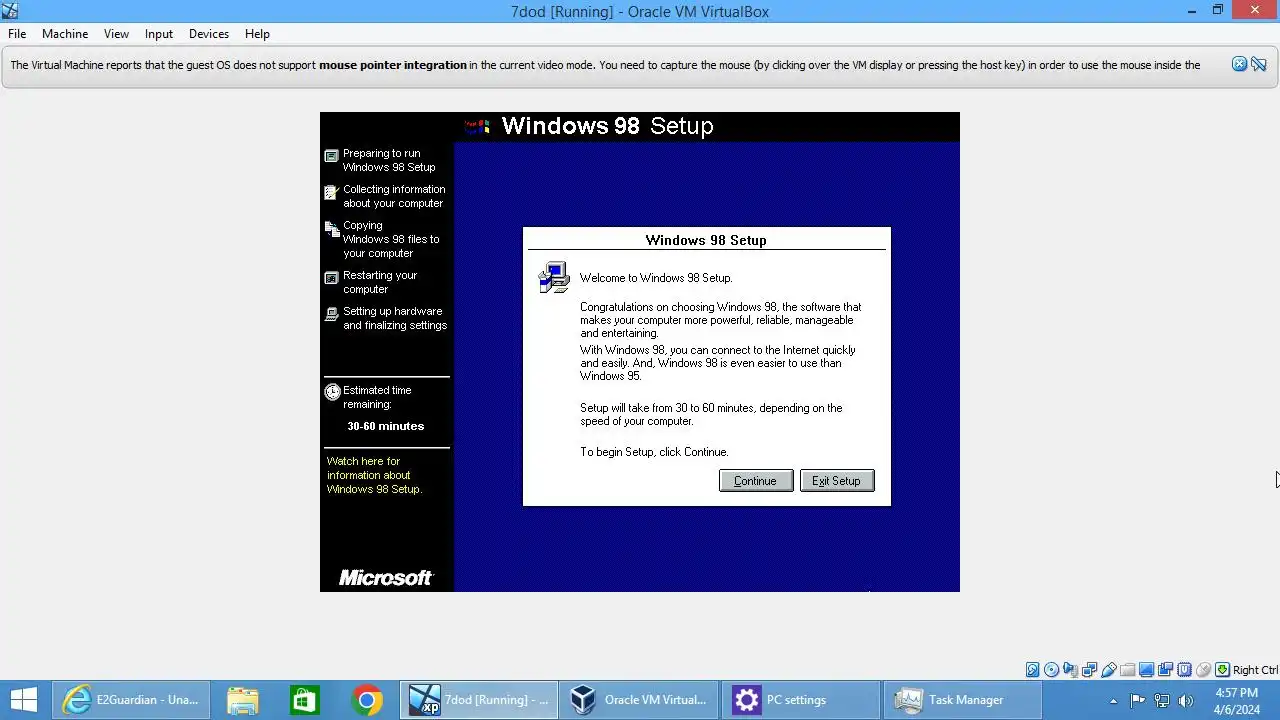The image size is (1280, 720).
Task: Open the Machine menu
Action: pyautogui.click(x=65, y=33)
